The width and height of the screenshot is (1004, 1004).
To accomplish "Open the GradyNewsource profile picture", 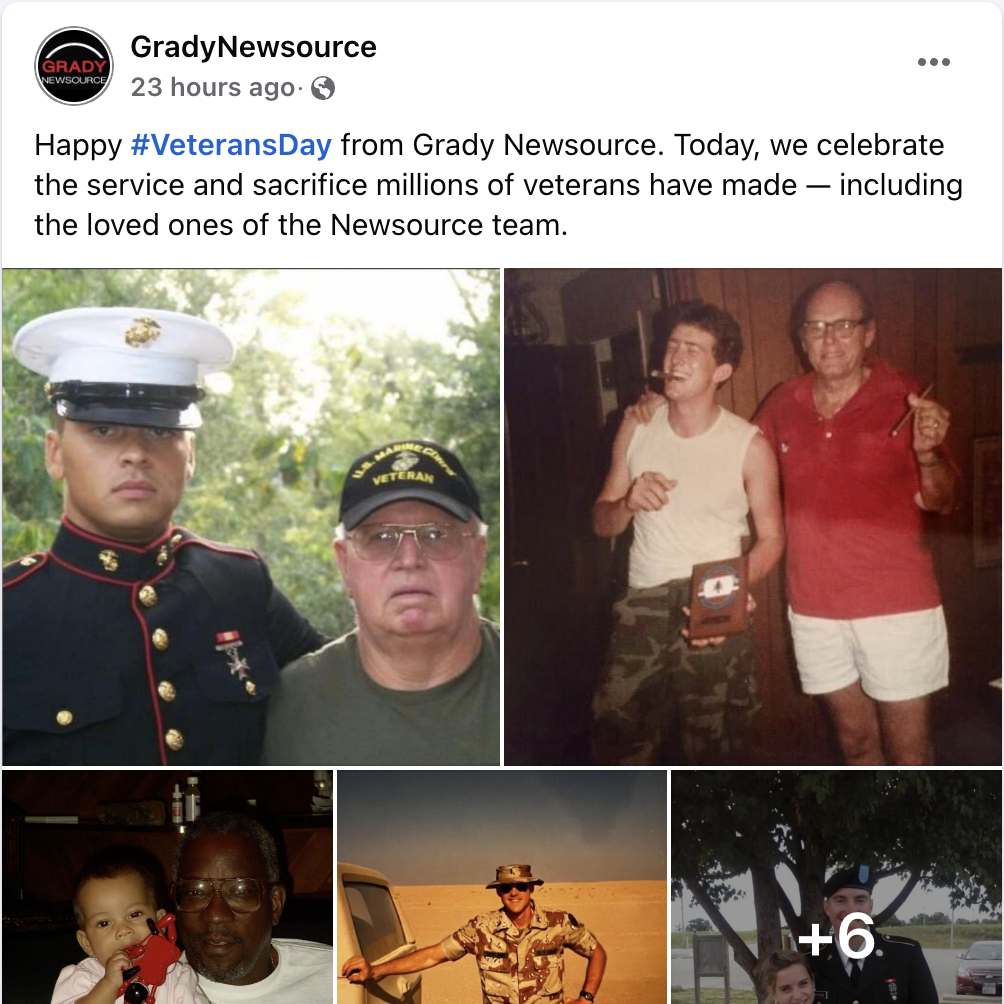I will click(74, 66).
